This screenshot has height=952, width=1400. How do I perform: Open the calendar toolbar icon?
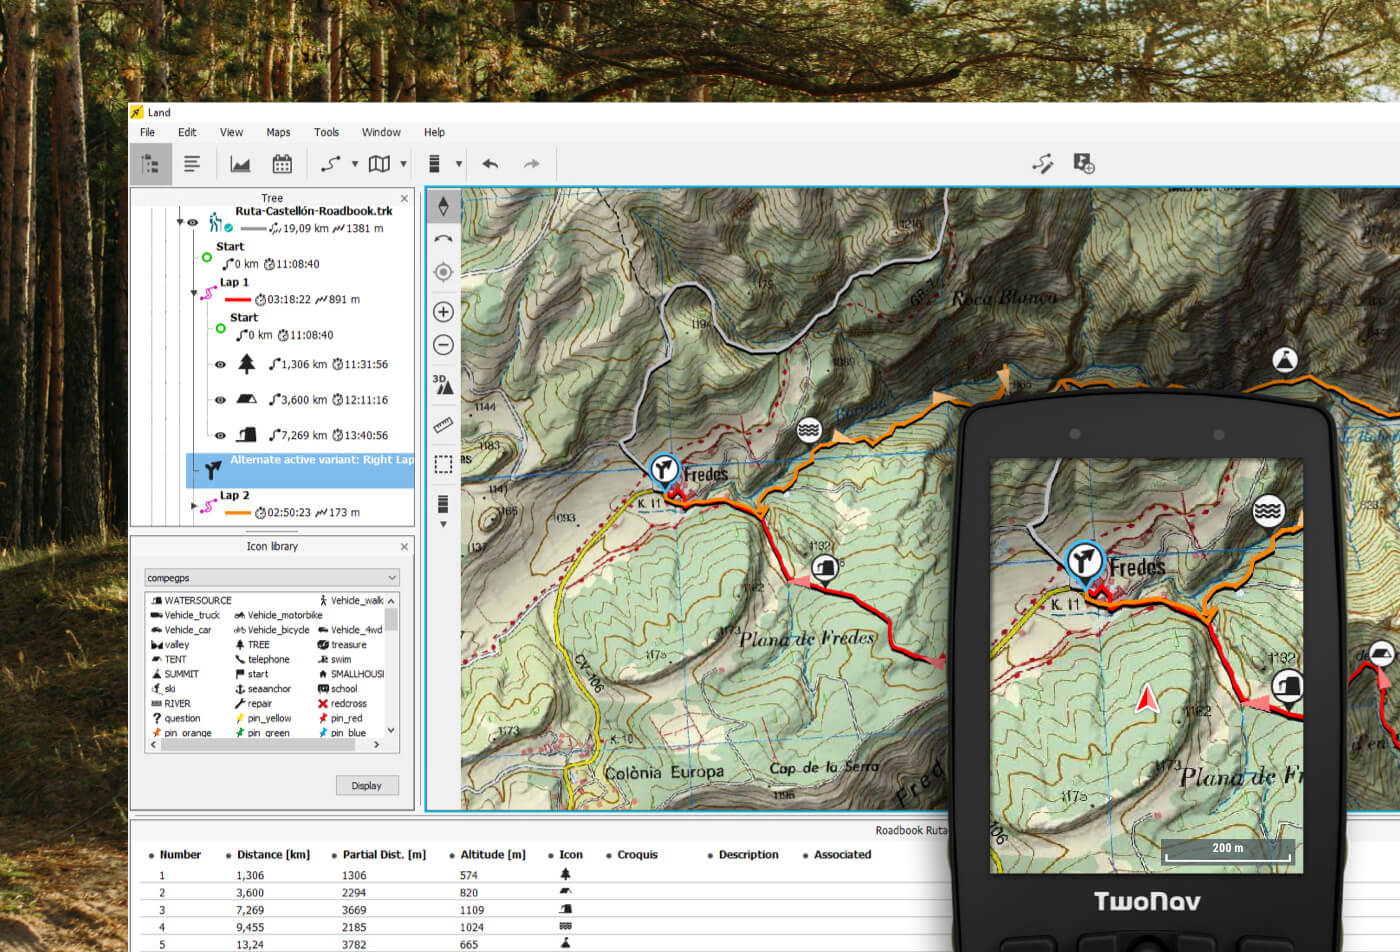pos(282,164)
